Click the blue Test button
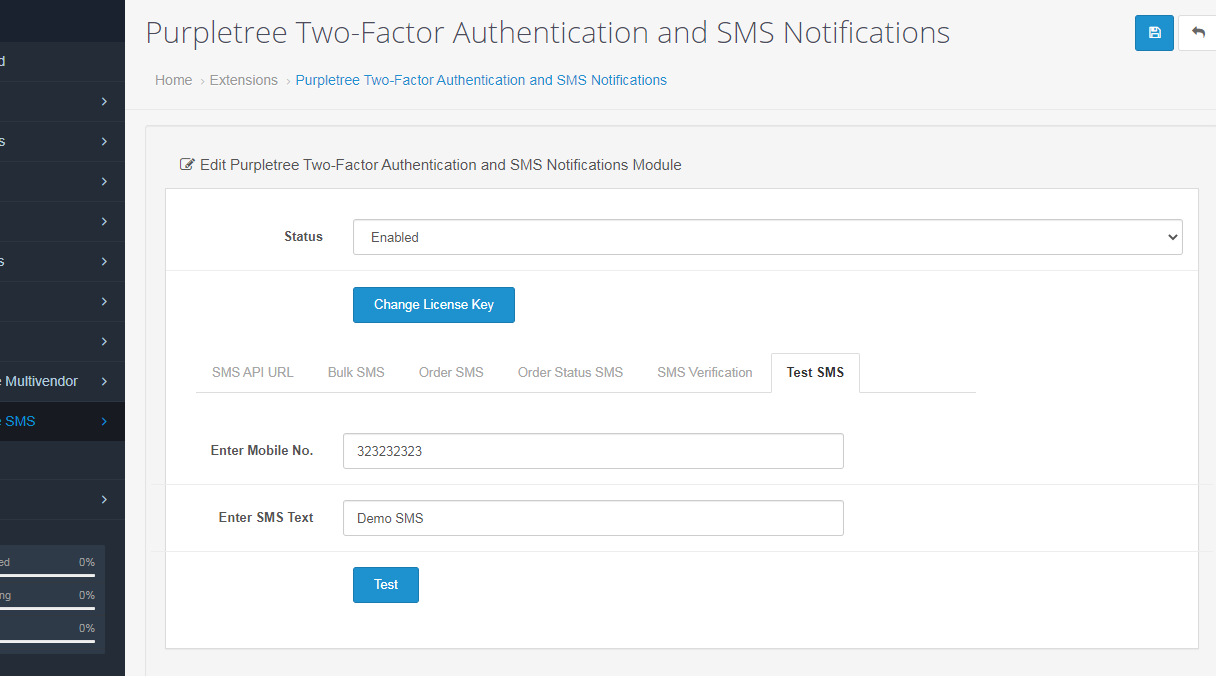 386,585
